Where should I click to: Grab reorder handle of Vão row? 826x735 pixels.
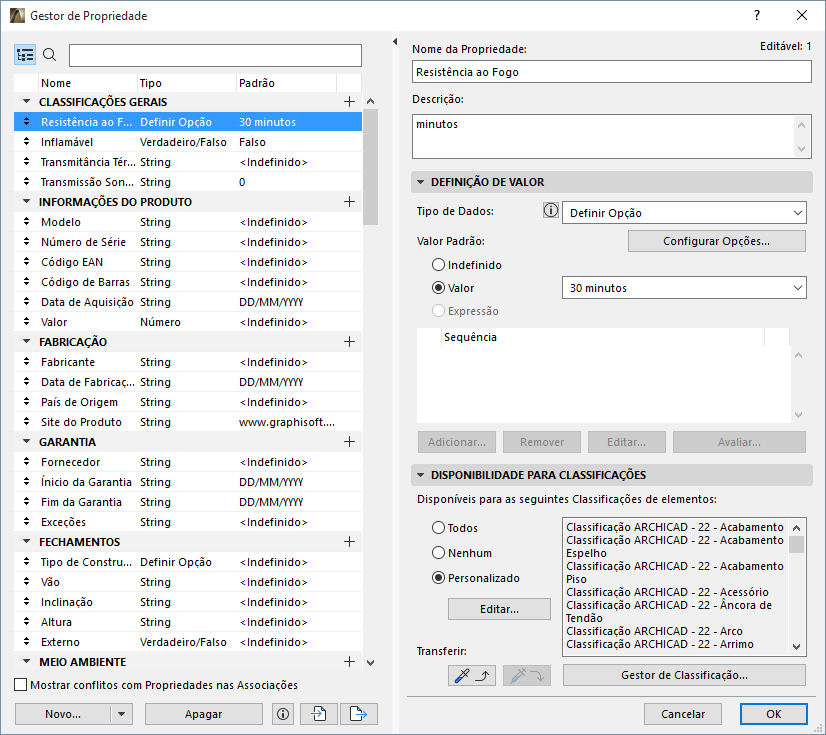[26, 582]
